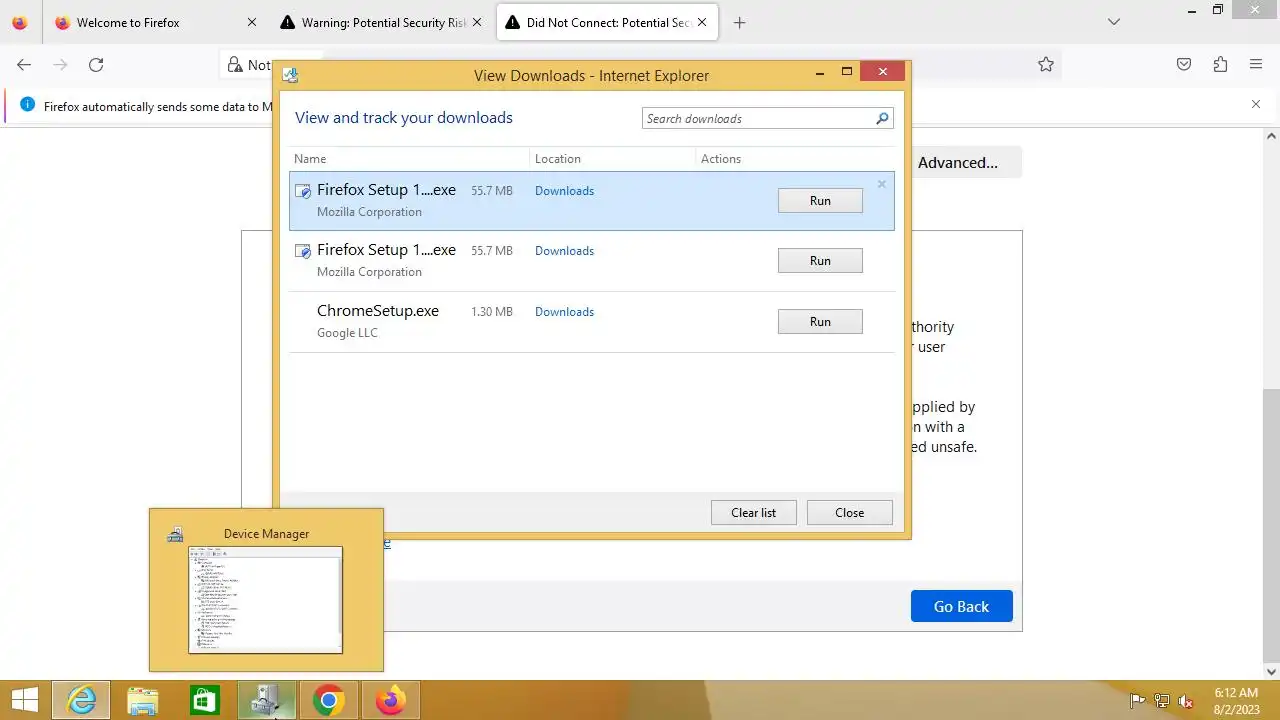The width and height of the screenshot is (1280, 720).
Task: Open Downloads location for ChromeSetup.exe
Action: pyautogui.click(x=564, y=311)
